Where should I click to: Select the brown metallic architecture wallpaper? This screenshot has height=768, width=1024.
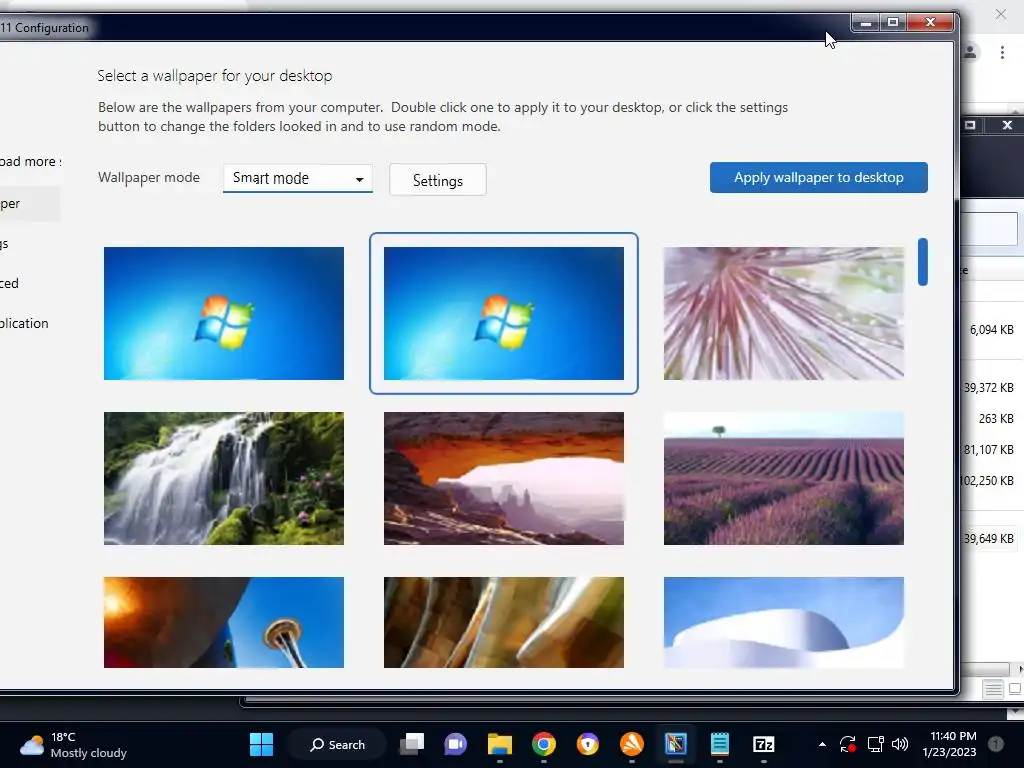(x=504, y=622)
